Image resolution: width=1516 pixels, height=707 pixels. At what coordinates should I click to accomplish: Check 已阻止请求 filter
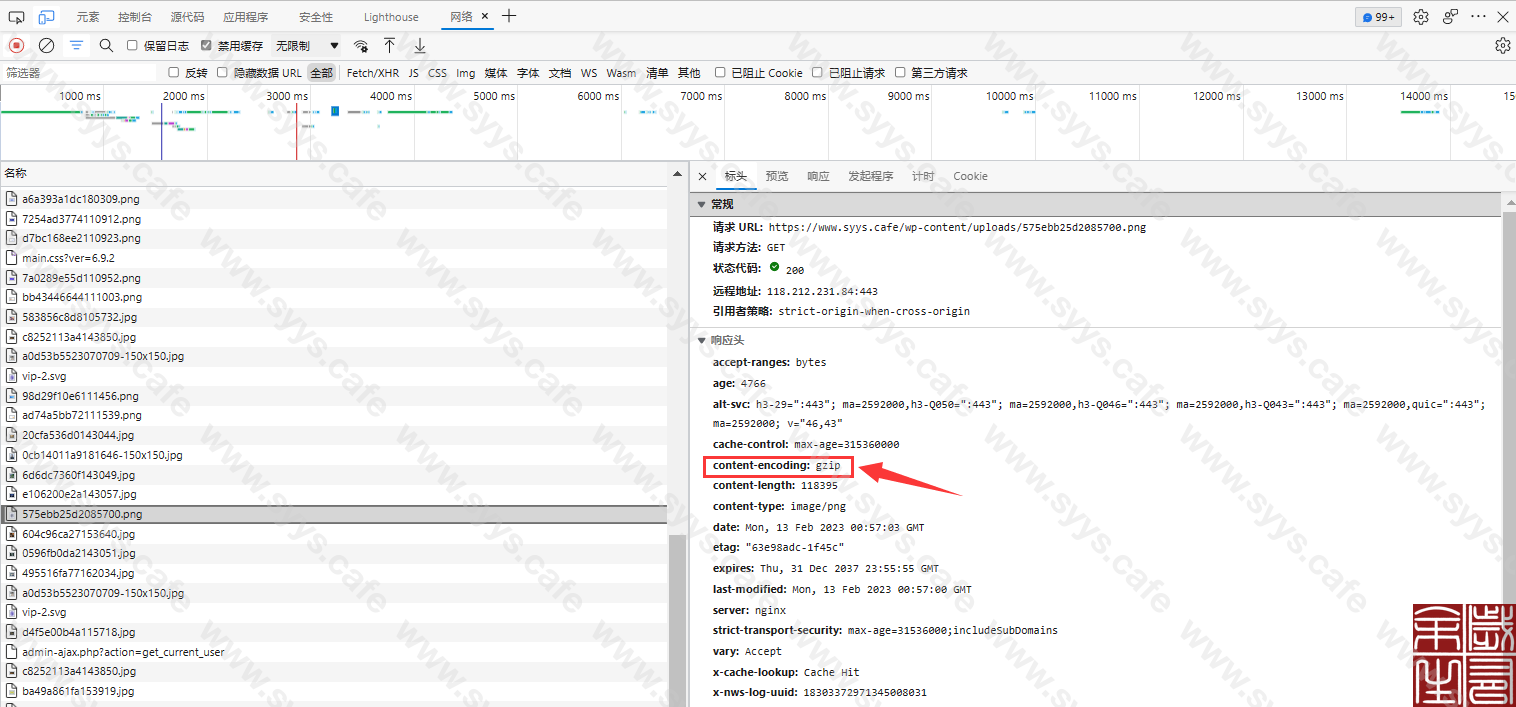[x=817, y=72]
